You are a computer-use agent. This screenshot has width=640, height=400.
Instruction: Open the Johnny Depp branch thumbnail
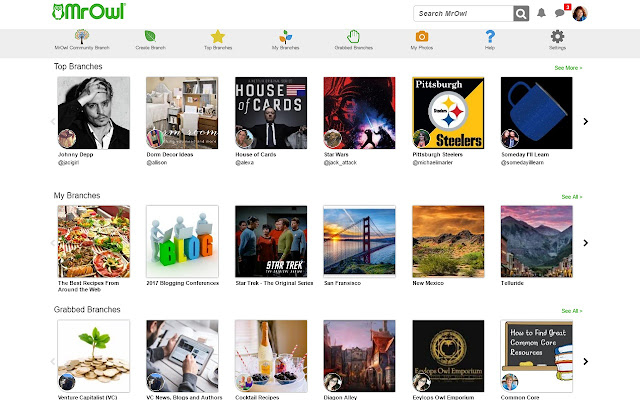pos(93,113)
